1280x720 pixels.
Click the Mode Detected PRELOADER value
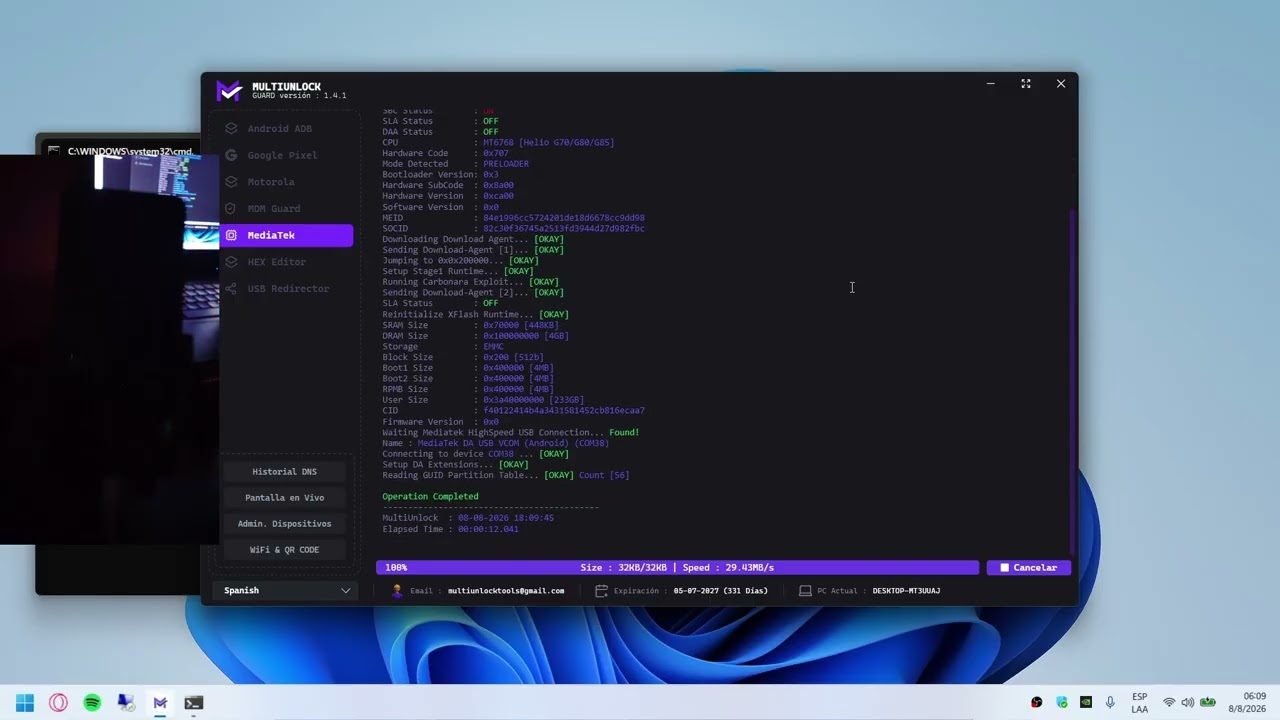[x=506, y=164]
